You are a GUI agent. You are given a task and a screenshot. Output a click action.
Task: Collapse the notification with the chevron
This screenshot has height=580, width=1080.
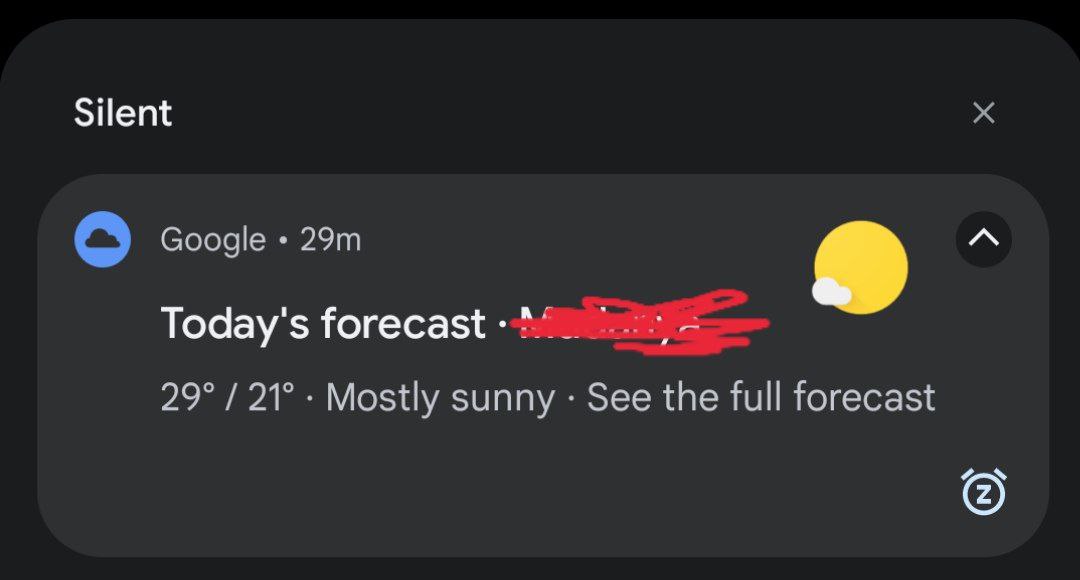tap(984, 239)
